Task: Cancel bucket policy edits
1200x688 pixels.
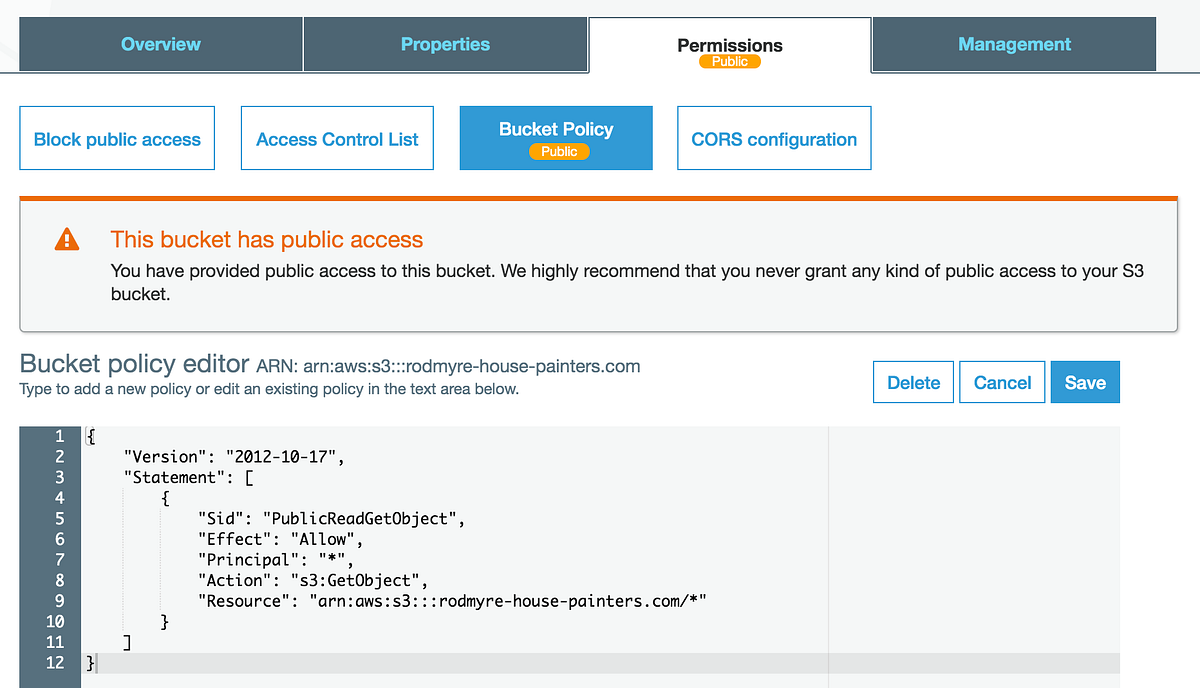Action: click(x=1002, y=381)
